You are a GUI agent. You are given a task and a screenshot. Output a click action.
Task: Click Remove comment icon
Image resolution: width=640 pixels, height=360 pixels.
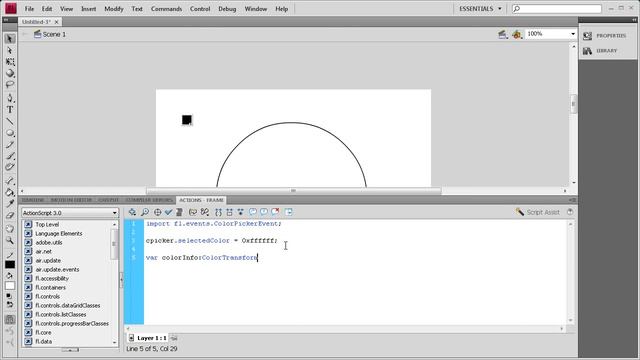tap(276, 212)
